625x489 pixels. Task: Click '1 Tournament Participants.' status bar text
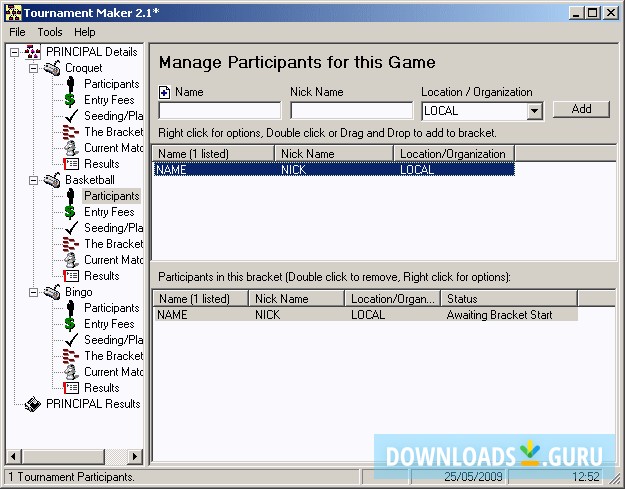click(x=72, y=477)
